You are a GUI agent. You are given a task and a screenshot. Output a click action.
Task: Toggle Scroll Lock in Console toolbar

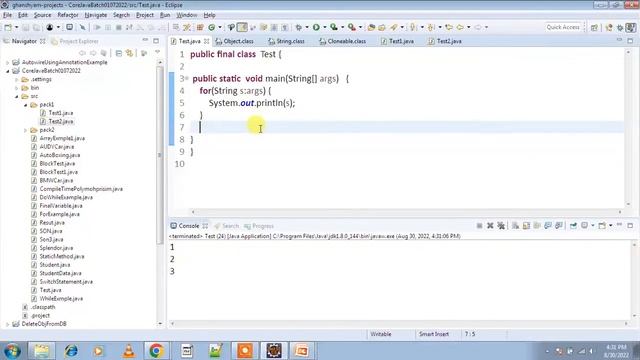[526, 226]
